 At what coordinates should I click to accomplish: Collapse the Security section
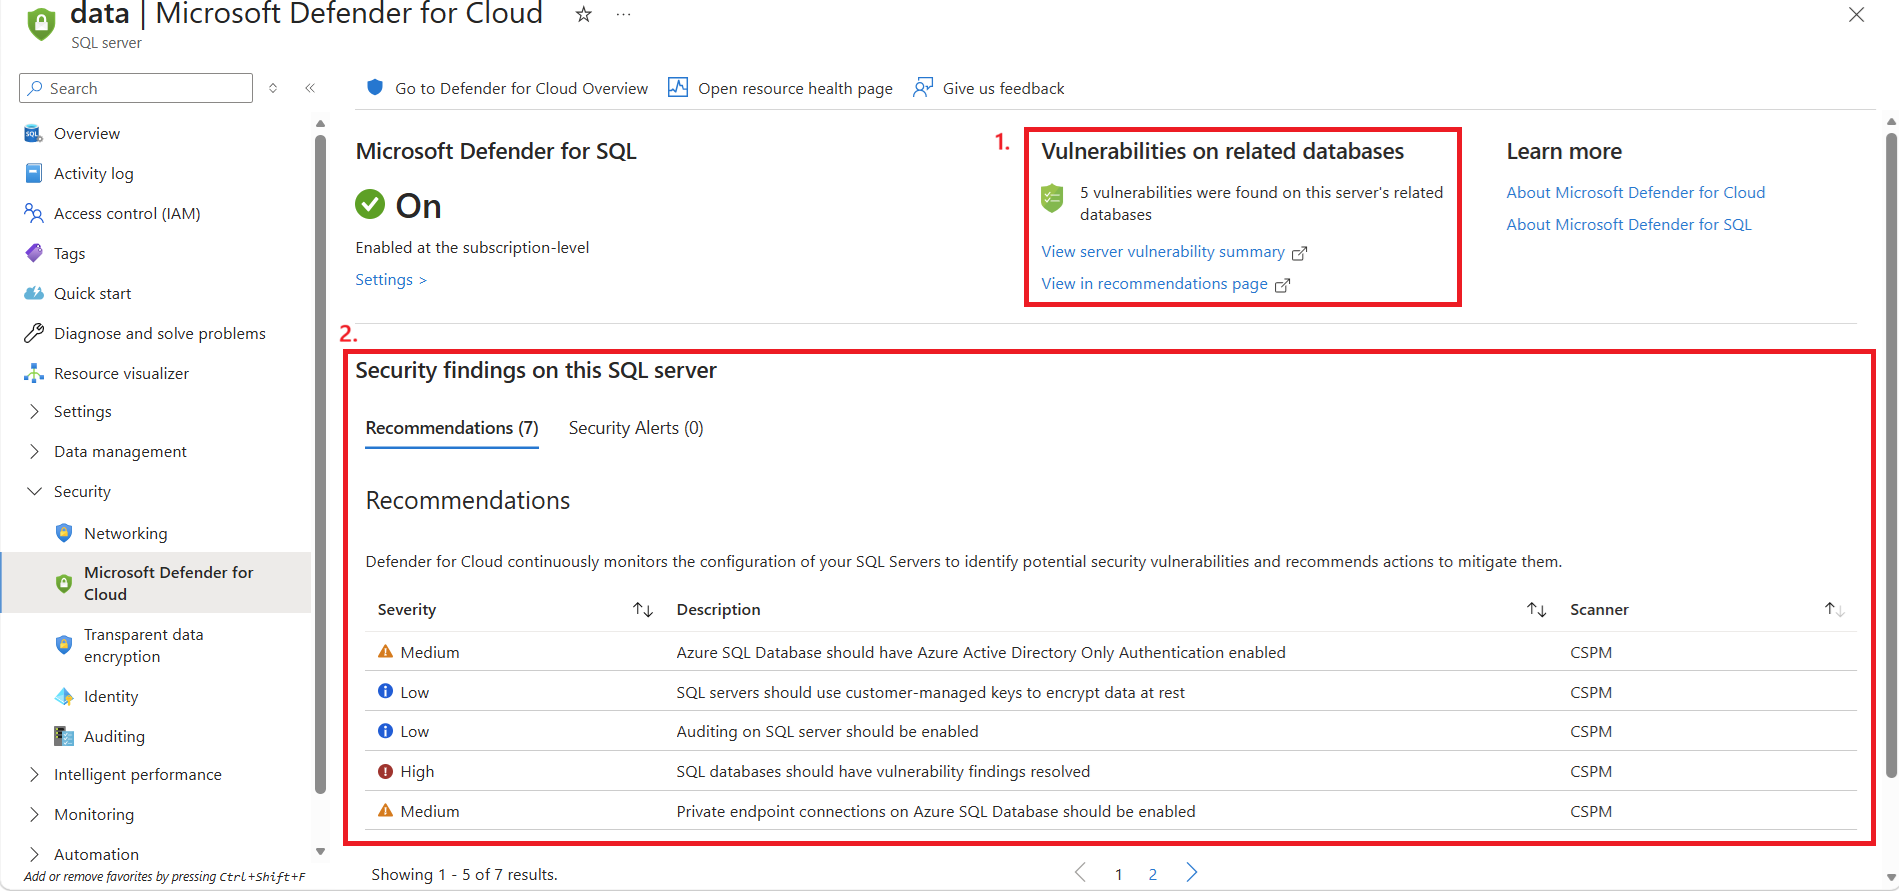[34, 492]
